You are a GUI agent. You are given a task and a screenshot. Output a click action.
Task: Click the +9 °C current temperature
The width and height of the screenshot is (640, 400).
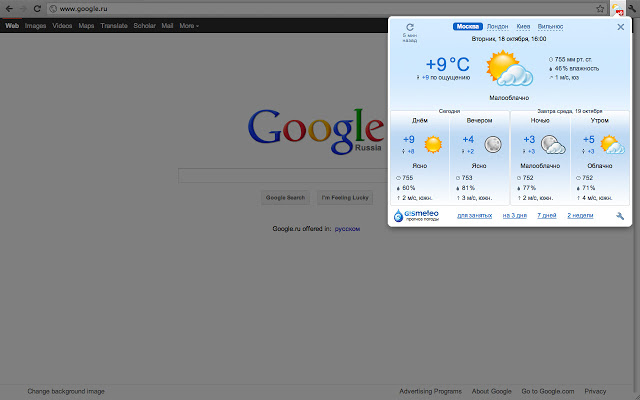(447, 64)
